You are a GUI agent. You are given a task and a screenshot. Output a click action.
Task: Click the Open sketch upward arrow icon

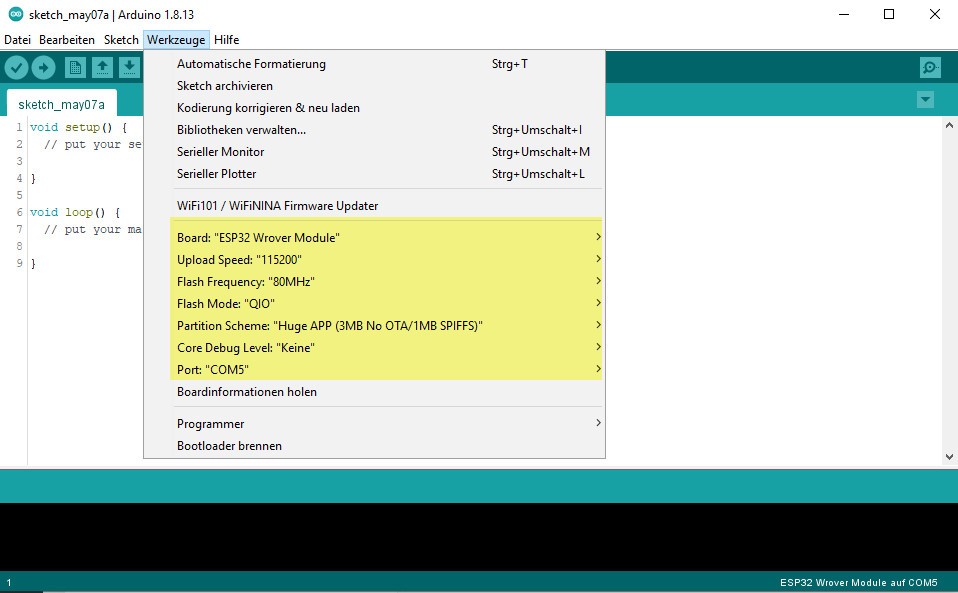coord(102,68)
